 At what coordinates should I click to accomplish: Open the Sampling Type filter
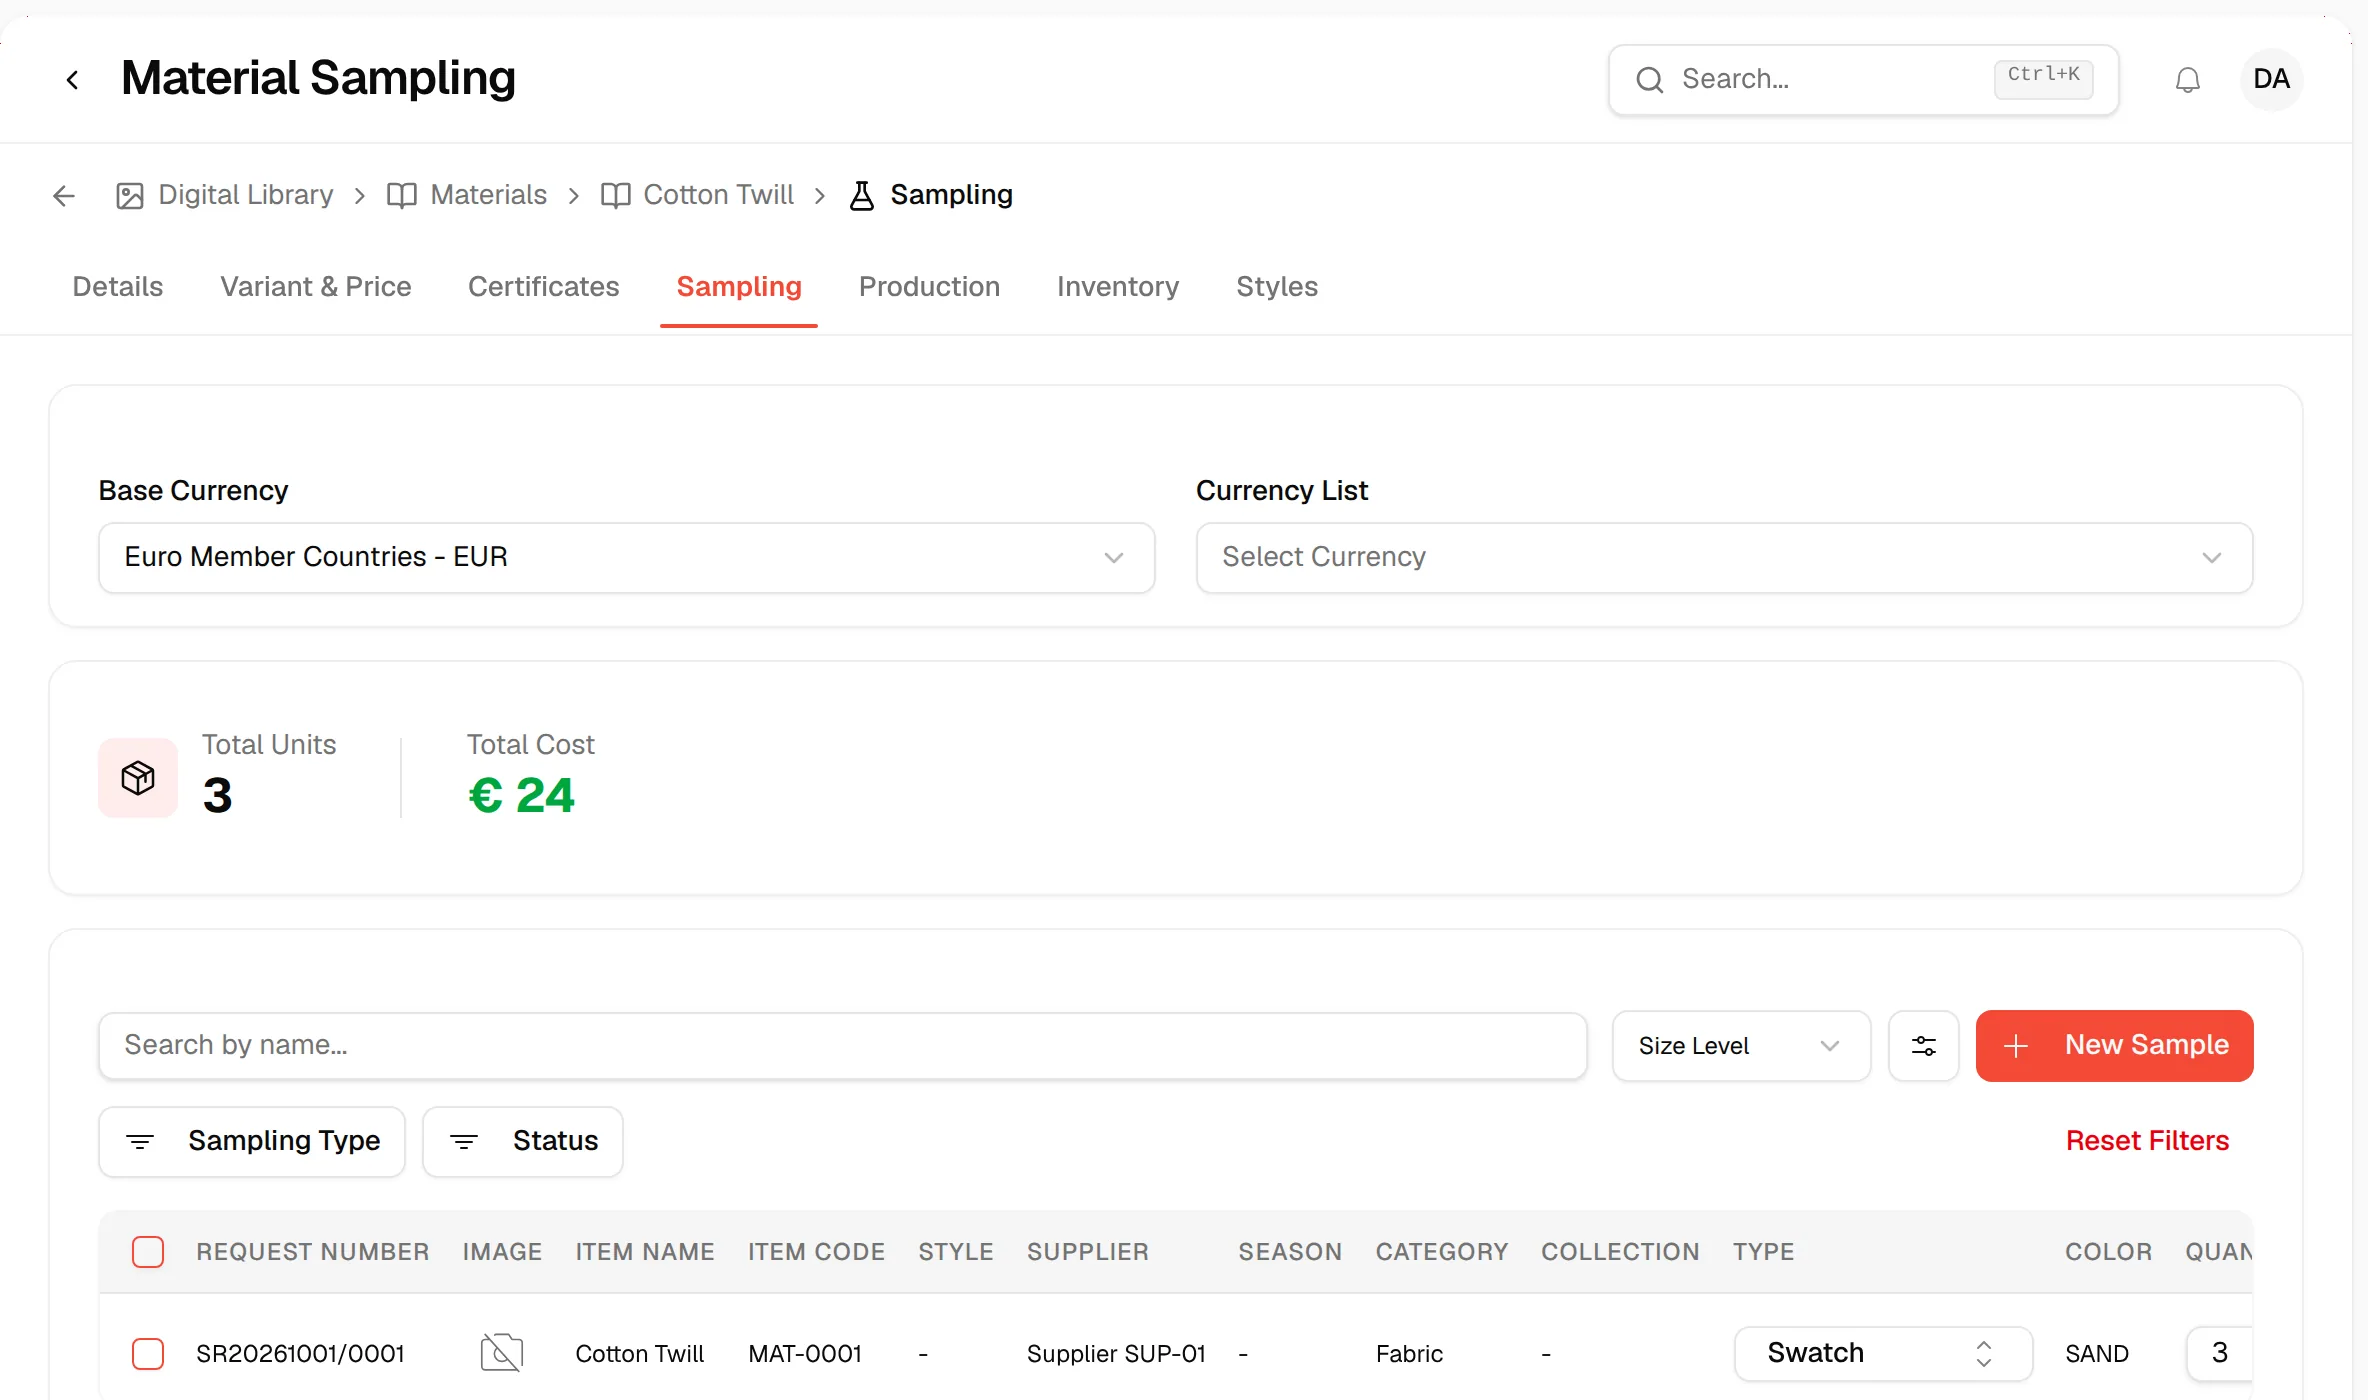click(x=252, y=1142)
